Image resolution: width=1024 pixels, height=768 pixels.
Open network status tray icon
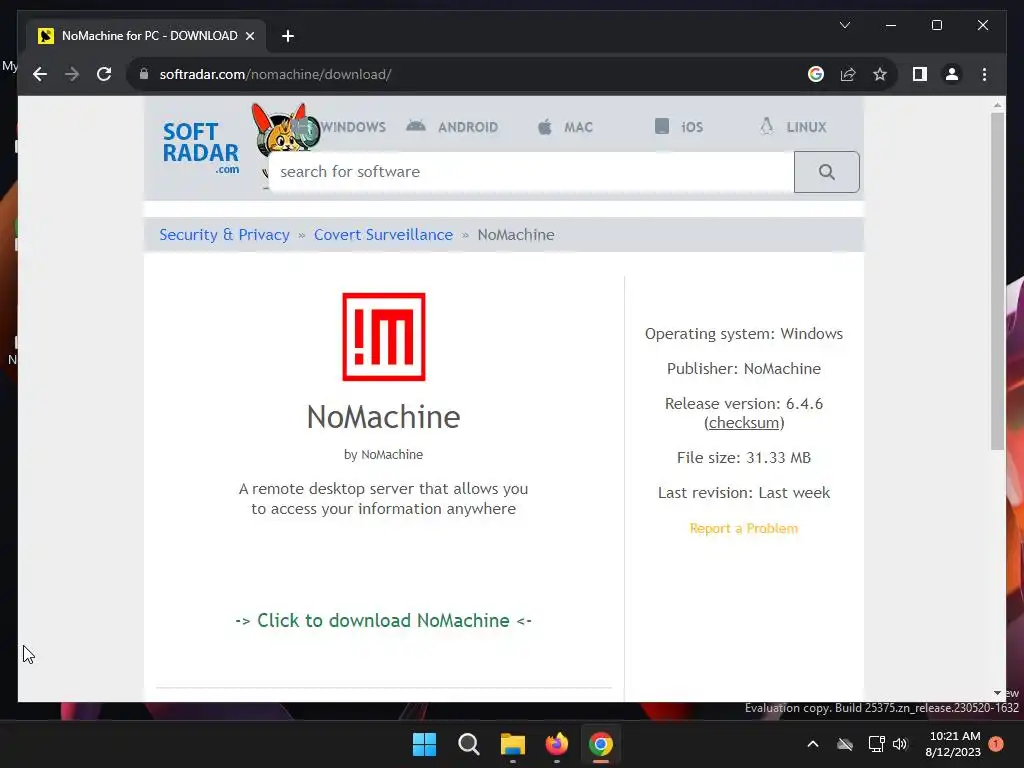coord(876,744)
